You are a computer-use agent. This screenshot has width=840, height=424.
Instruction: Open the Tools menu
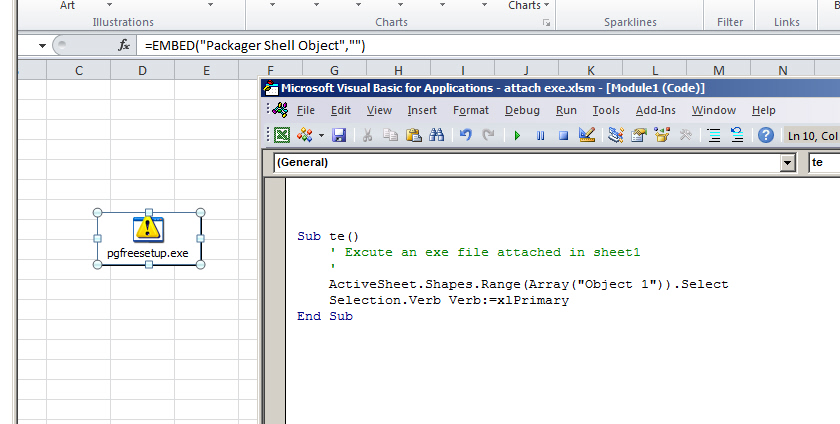coord(606,110)
